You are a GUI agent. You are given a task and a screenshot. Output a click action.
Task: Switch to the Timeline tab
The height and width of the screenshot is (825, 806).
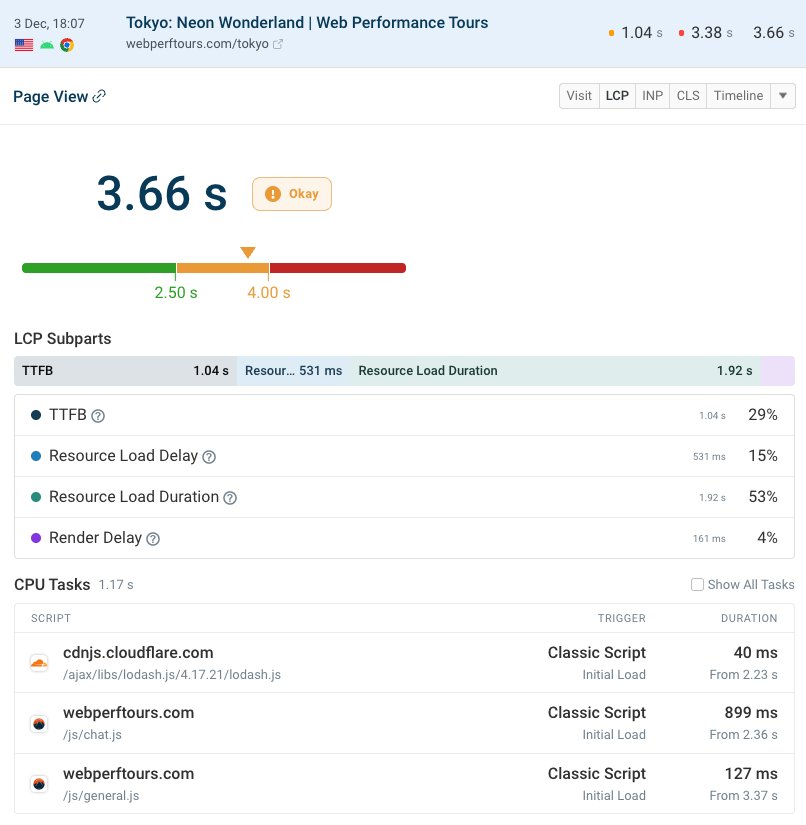coord(738,95)
